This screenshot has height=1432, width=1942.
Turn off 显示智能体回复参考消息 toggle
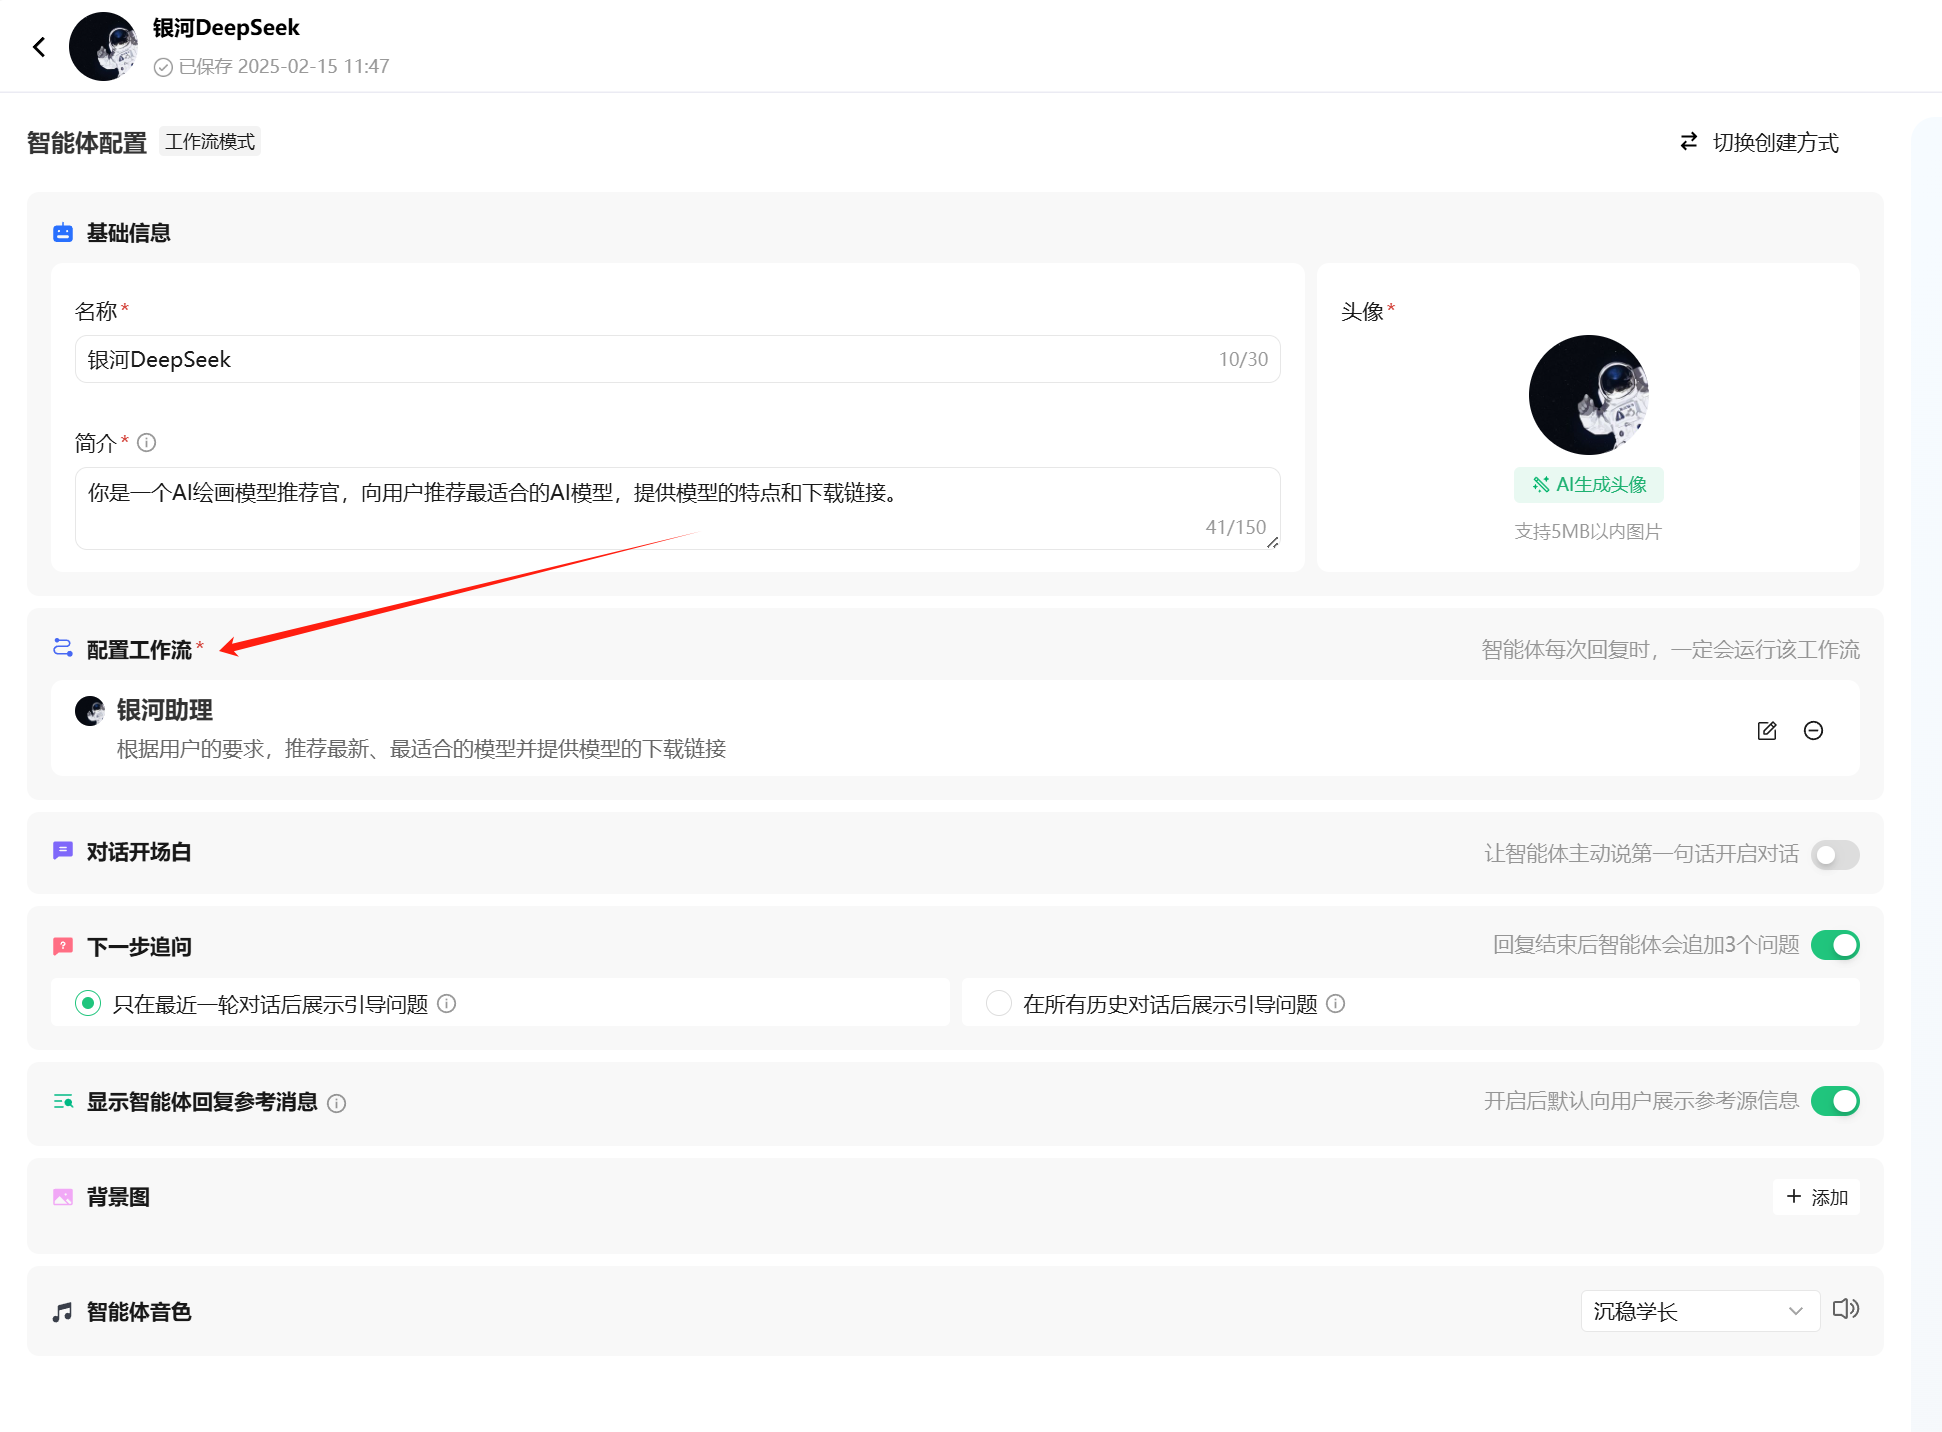1835,1101
